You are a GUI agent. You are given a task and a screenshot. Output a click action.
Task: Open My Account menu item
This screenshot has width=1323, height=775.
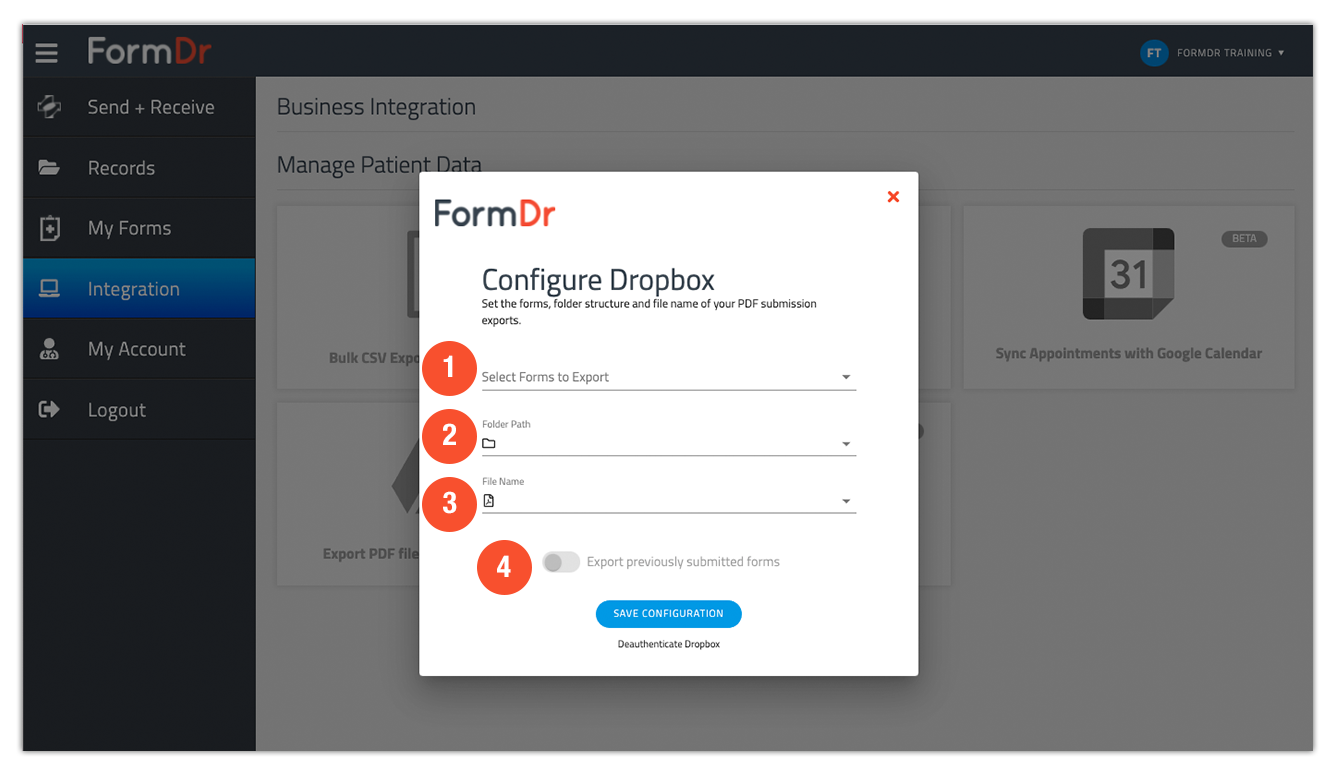tap(139, 349)
